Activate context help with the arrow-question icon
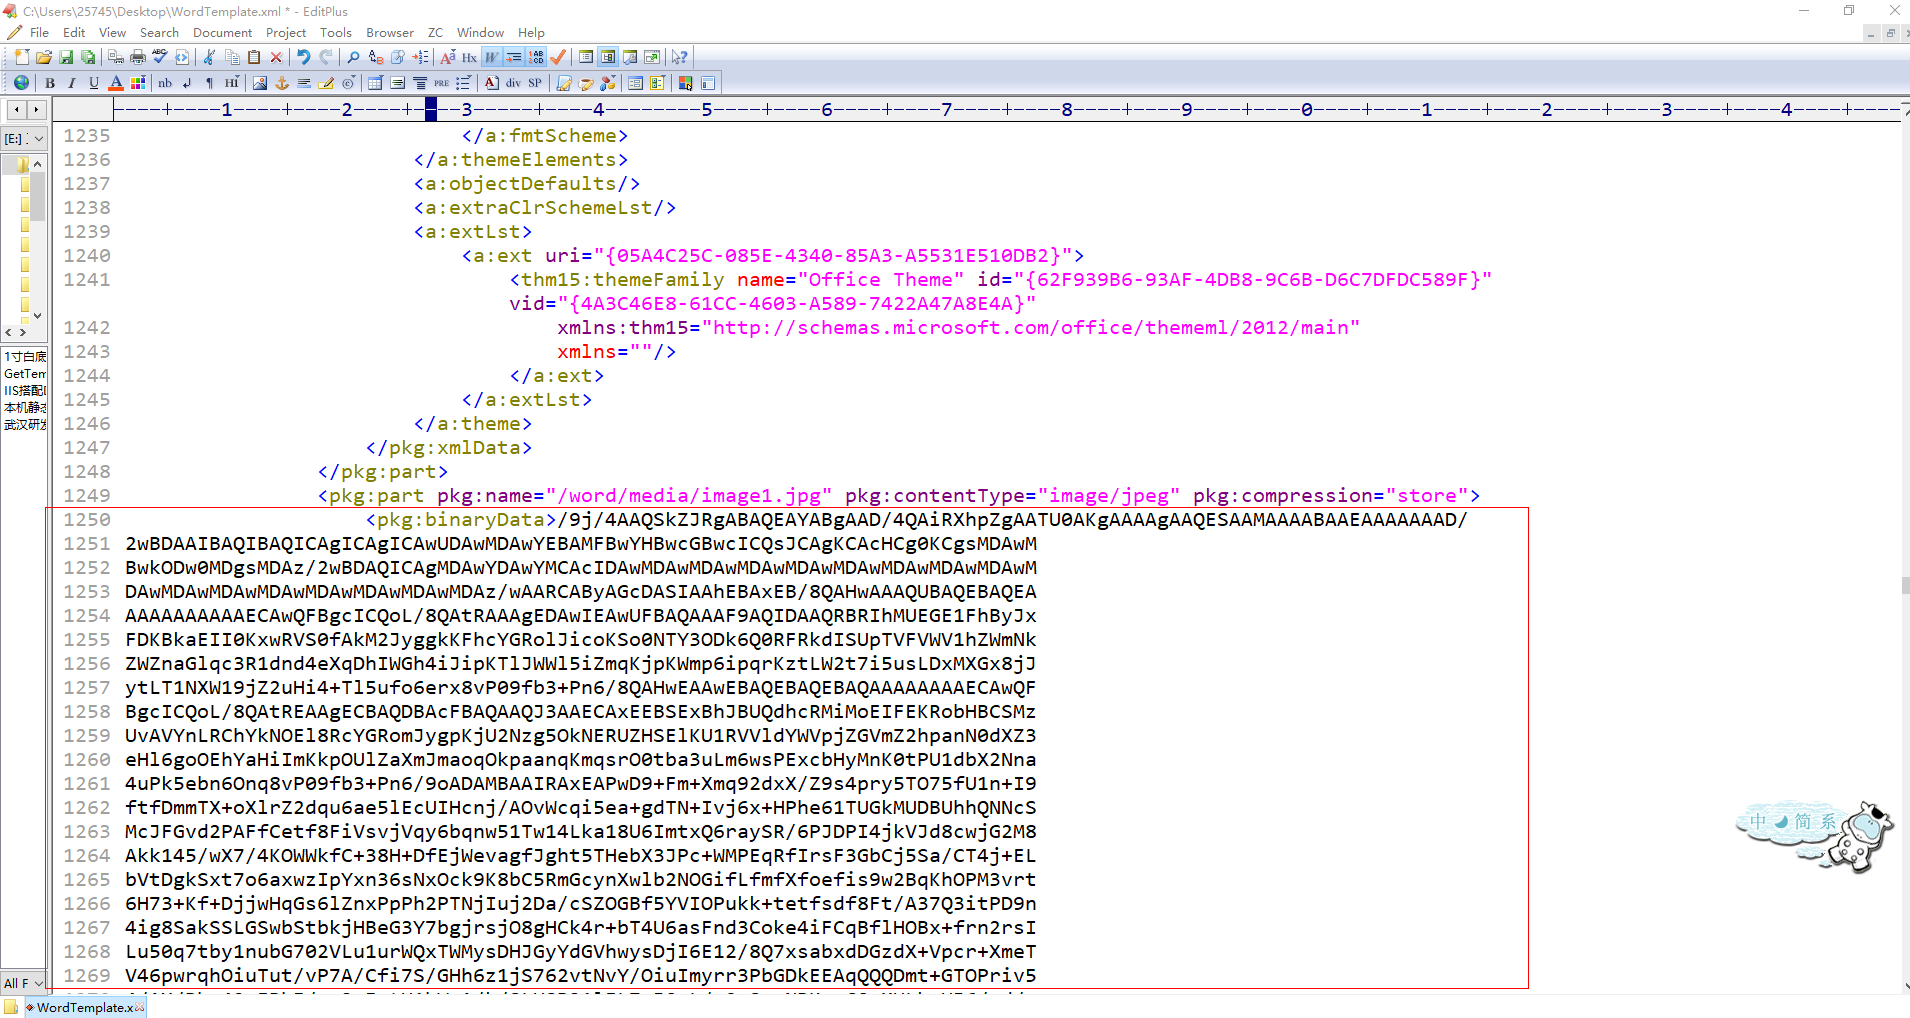 679,57
